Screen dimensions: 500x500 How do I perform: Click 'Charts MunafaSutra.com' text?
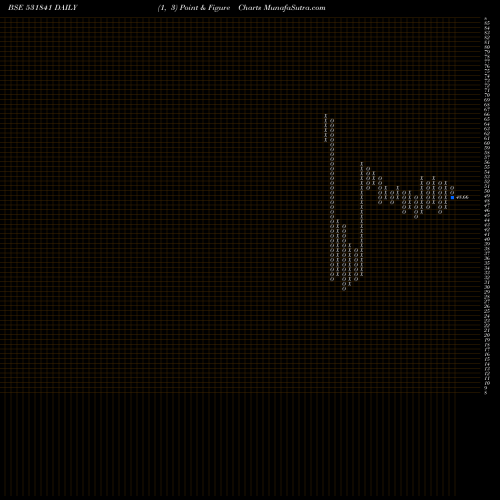coord(282,8)
